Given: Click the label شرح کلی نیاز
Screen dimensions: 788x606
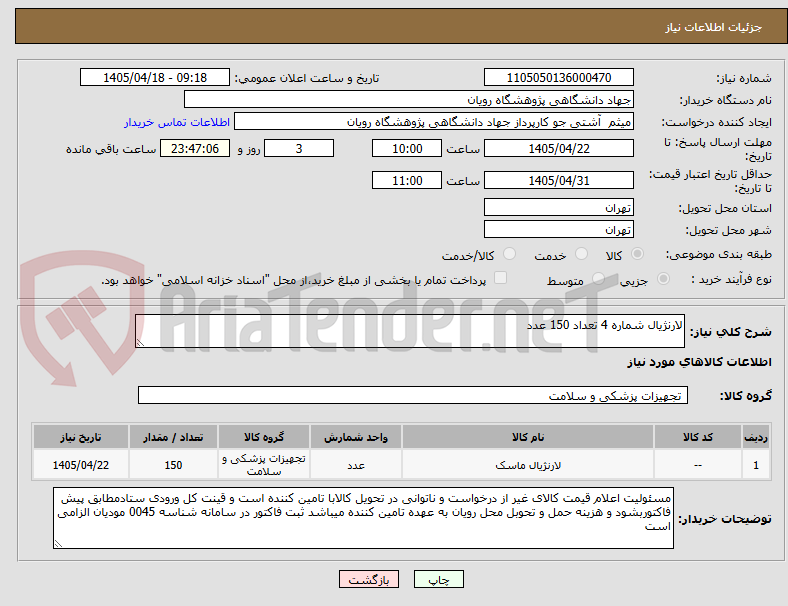Looking at the screenshot, I should 731,332.
